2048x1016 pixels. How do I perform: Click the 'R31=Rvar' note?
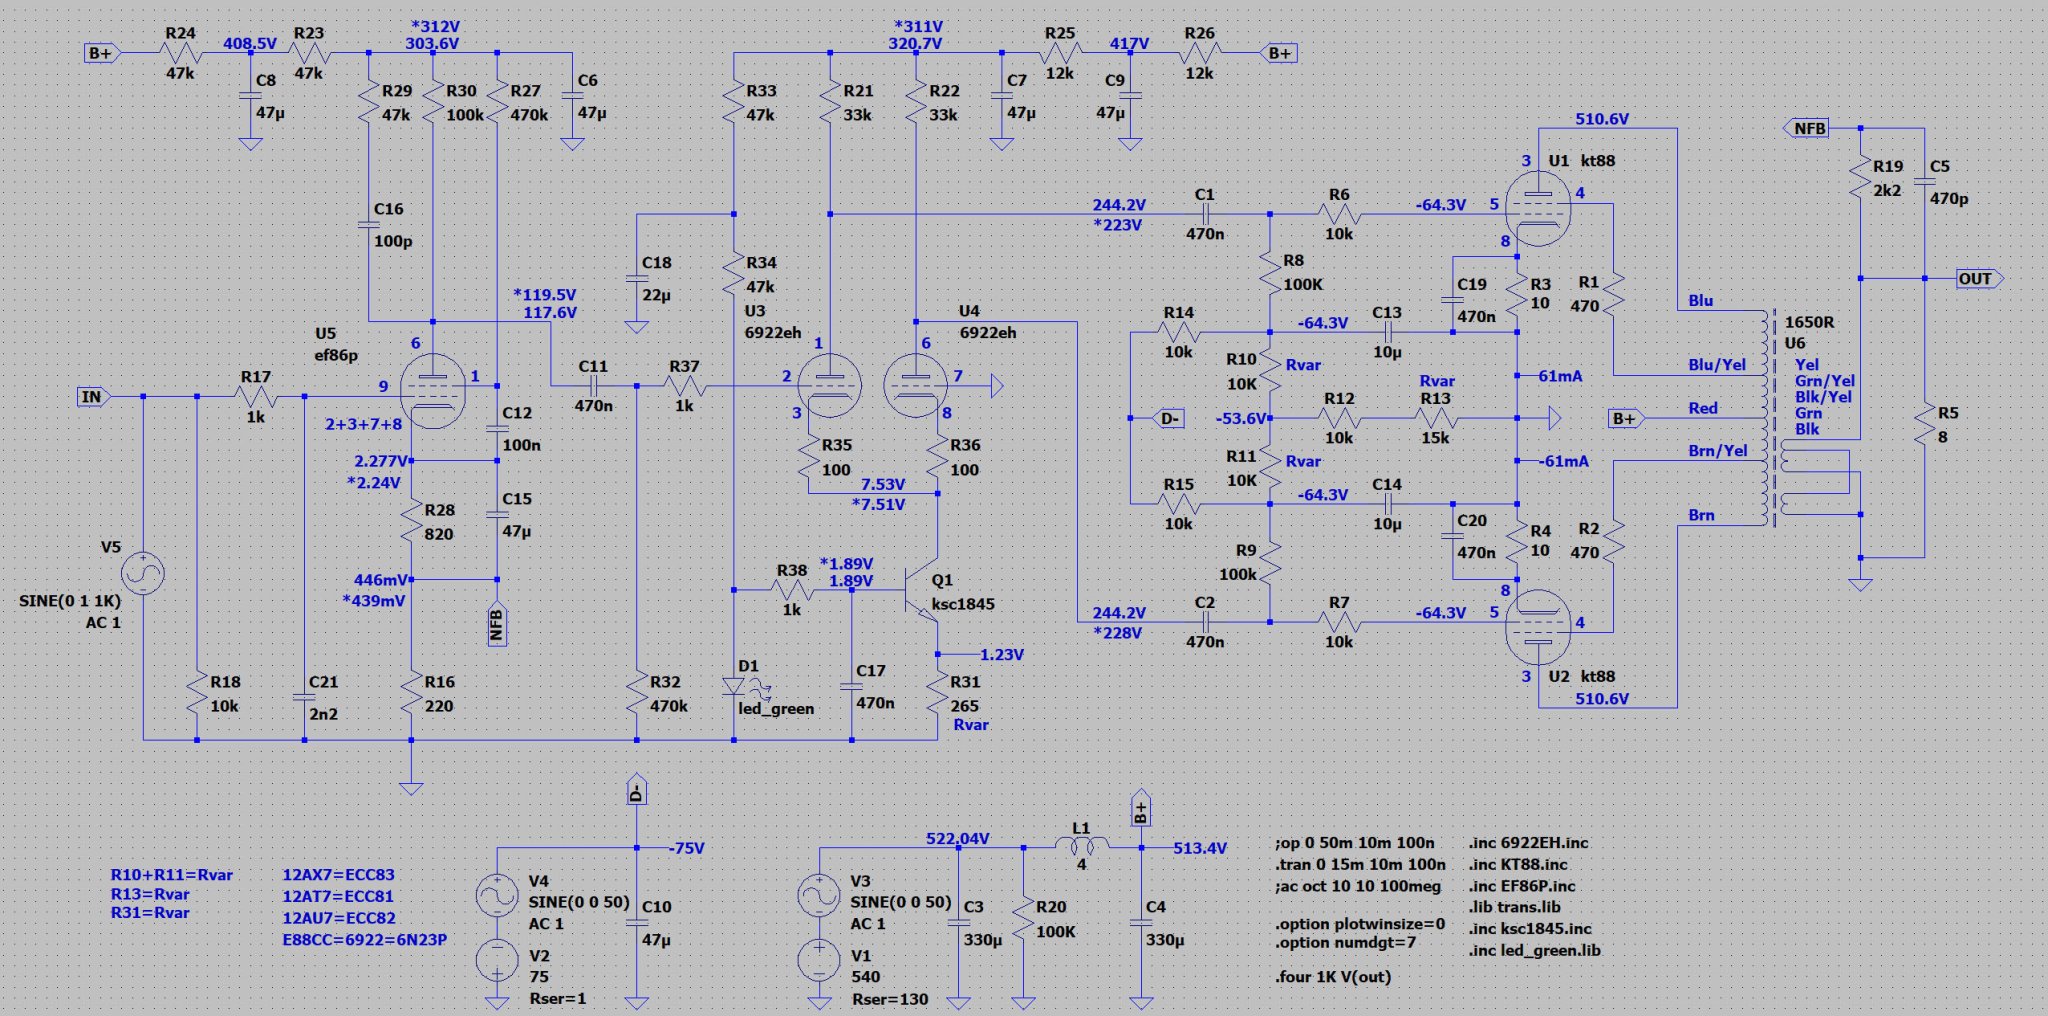(x=150, y=913)
